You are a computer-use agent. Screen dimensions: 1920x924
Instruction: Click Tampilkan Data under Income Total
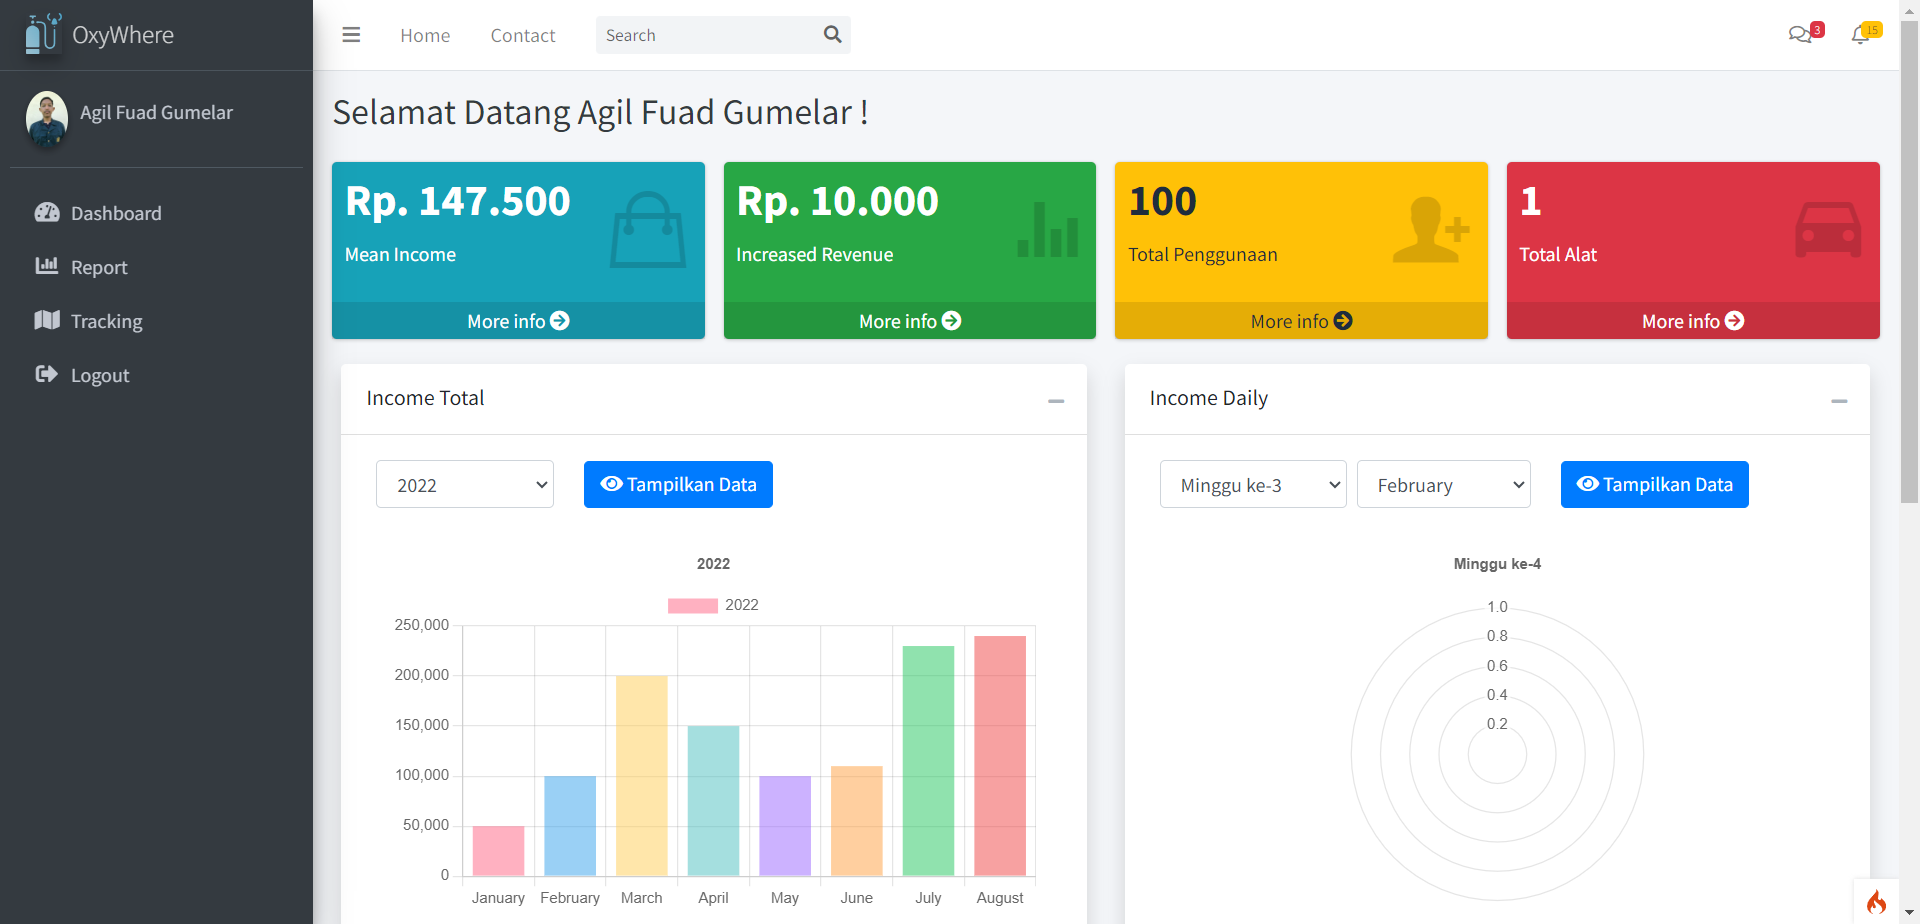coord(678,485)
